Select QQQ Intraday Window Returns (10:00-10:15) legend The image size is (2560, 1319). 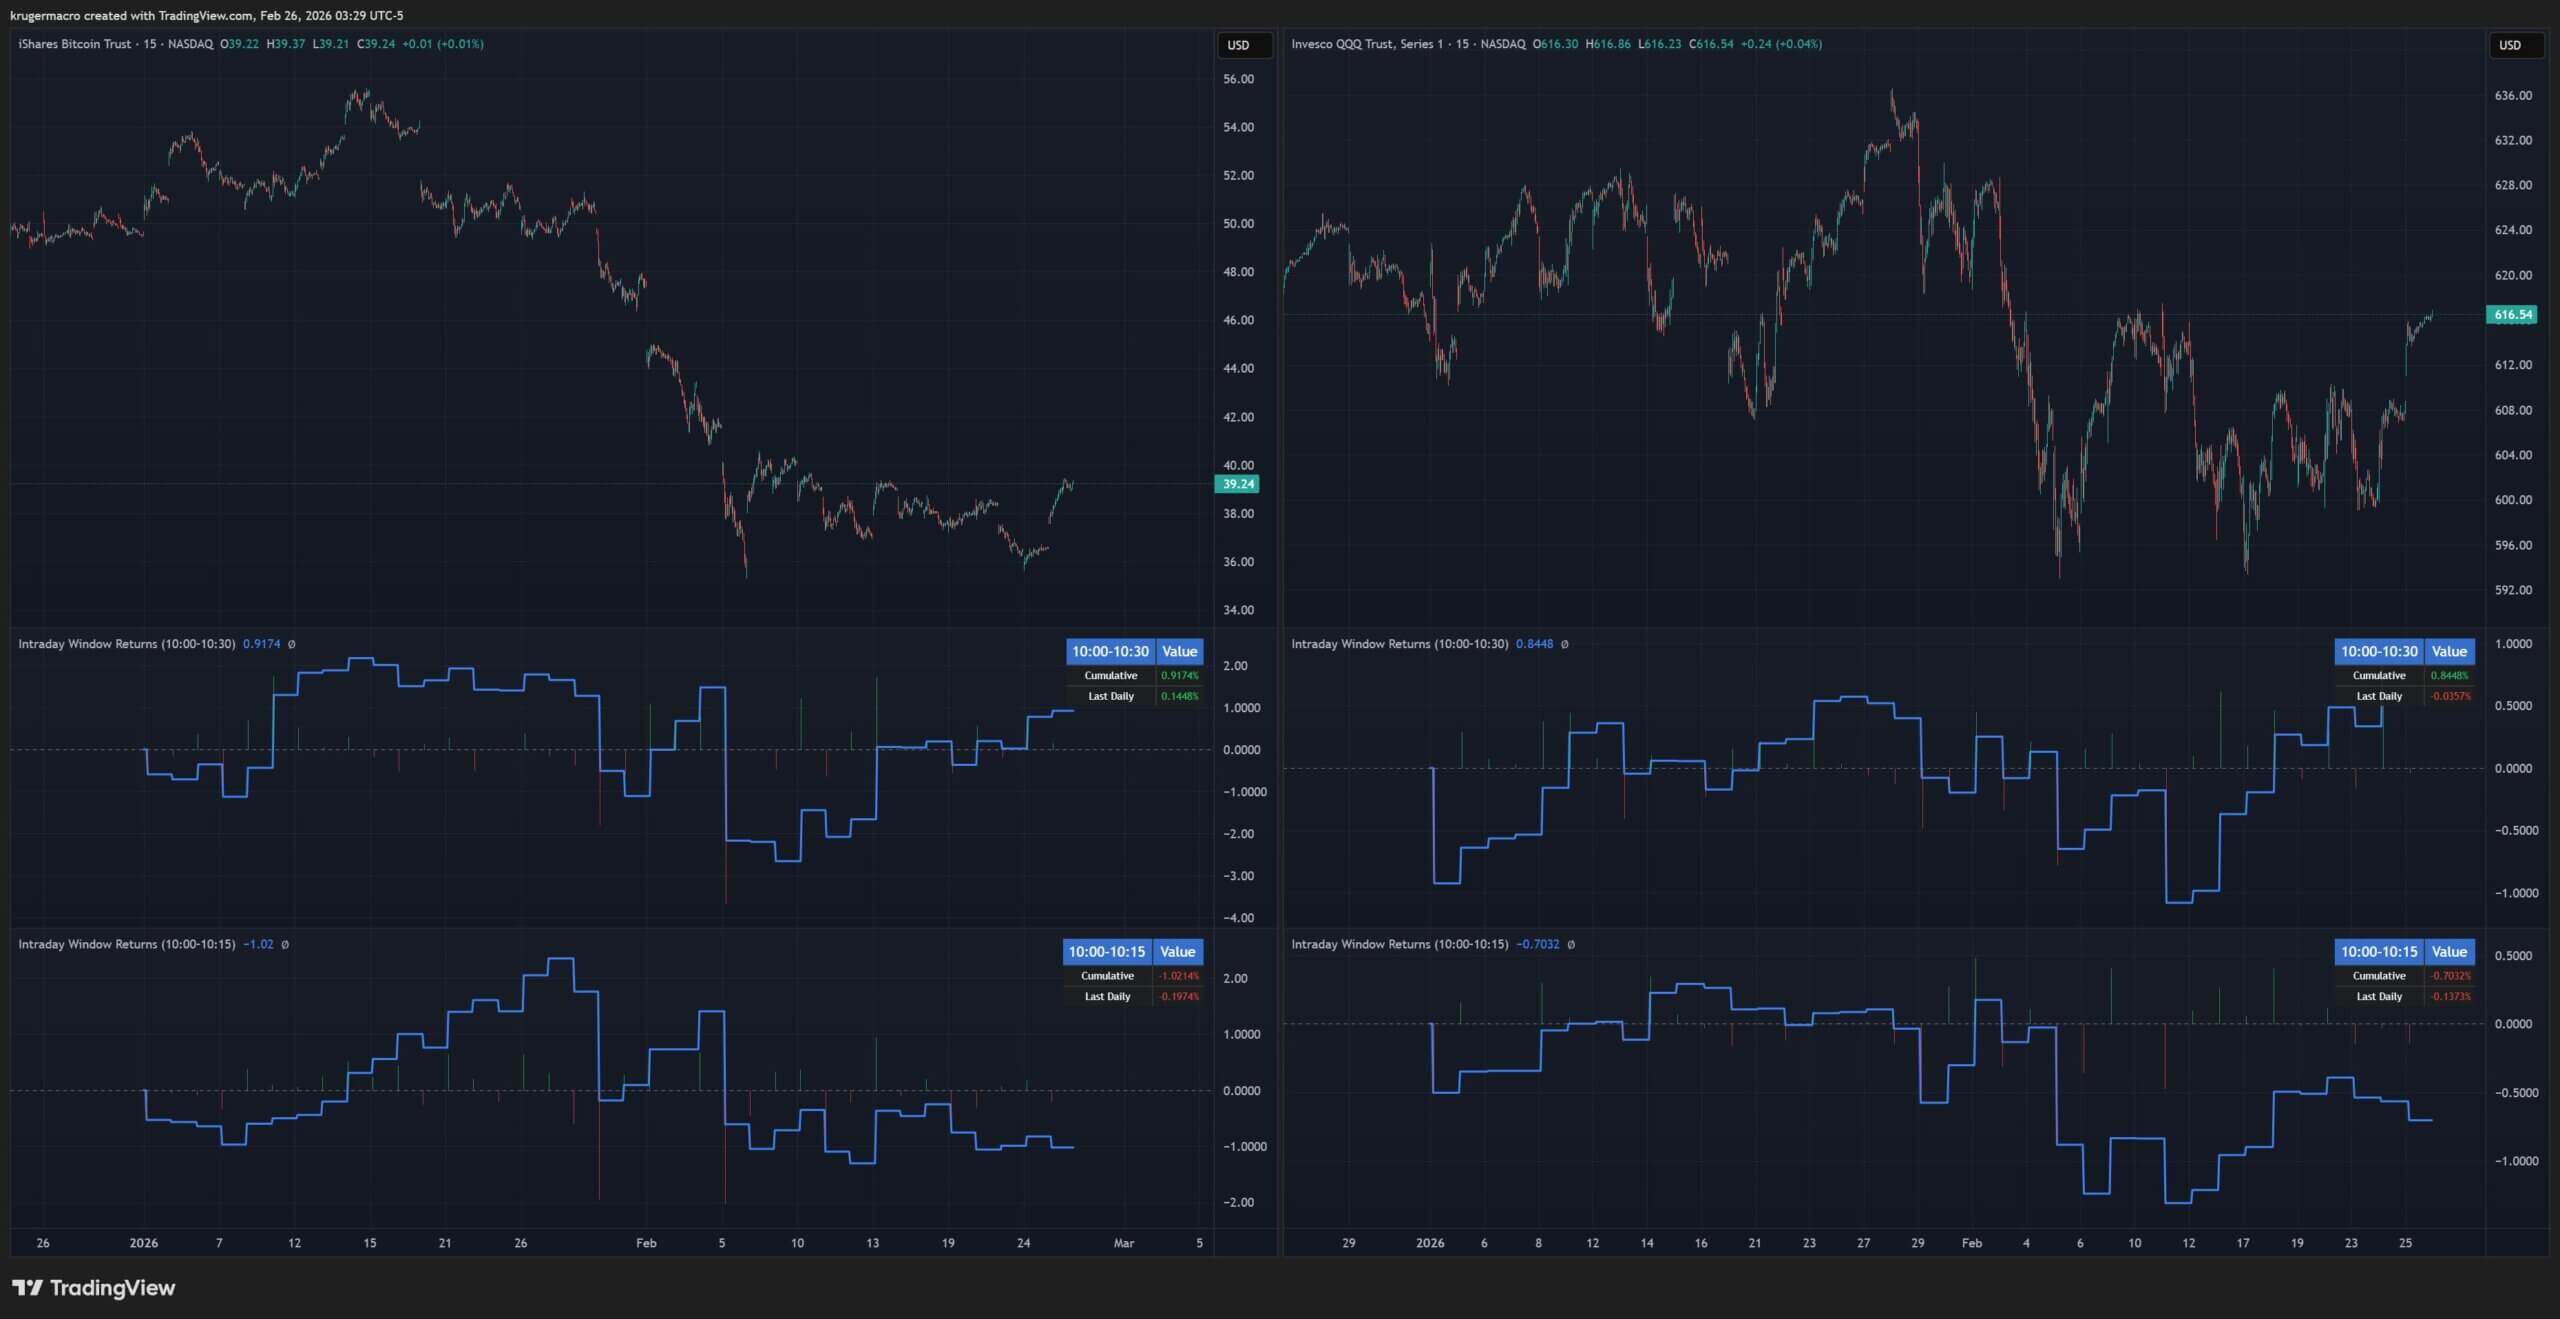(1399, 944)
